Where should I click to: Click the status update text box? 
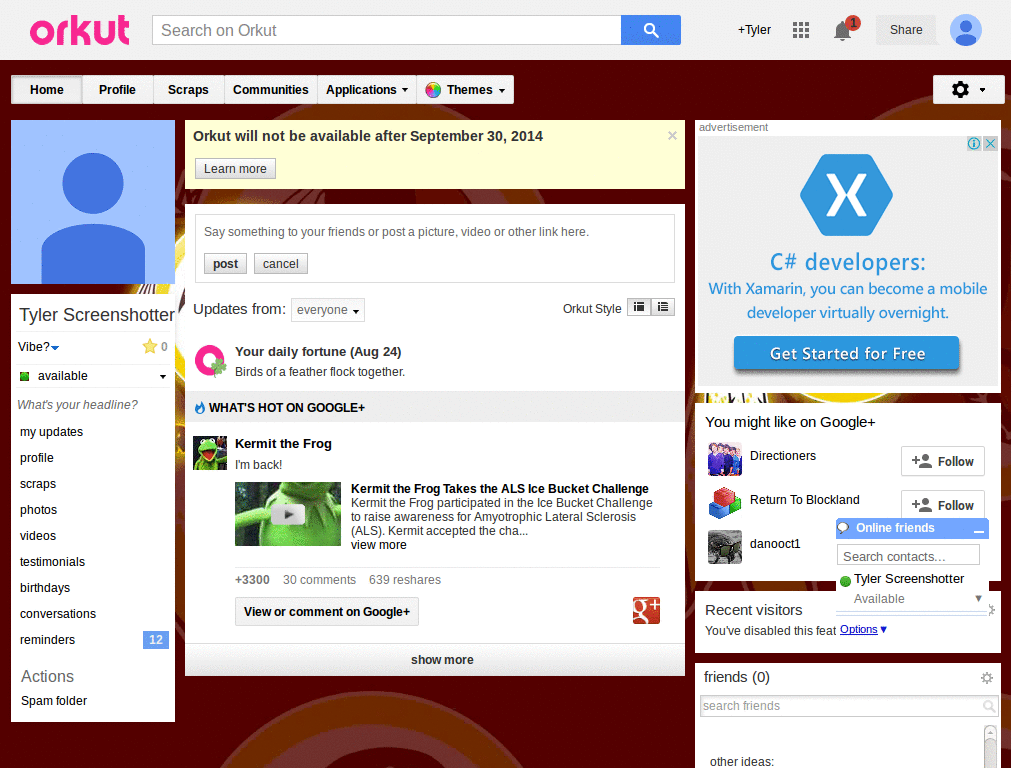click(x=434, y=232)
